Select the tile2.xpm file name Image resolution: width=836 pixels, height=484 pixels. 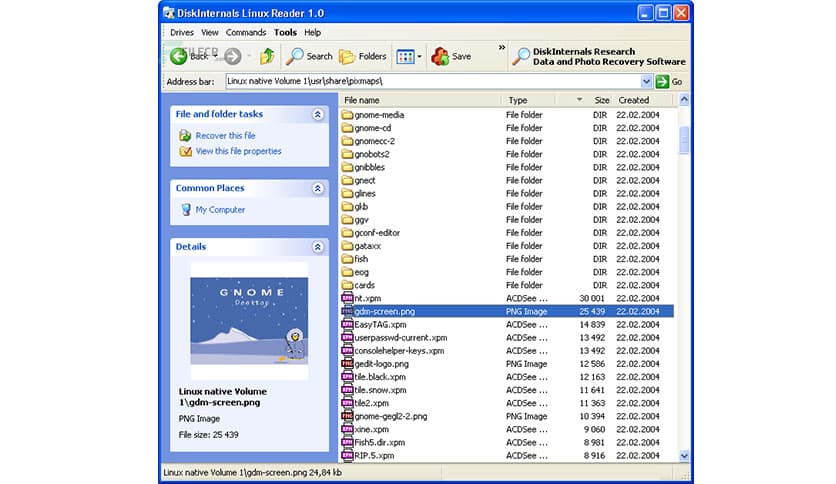coord(372,403)
